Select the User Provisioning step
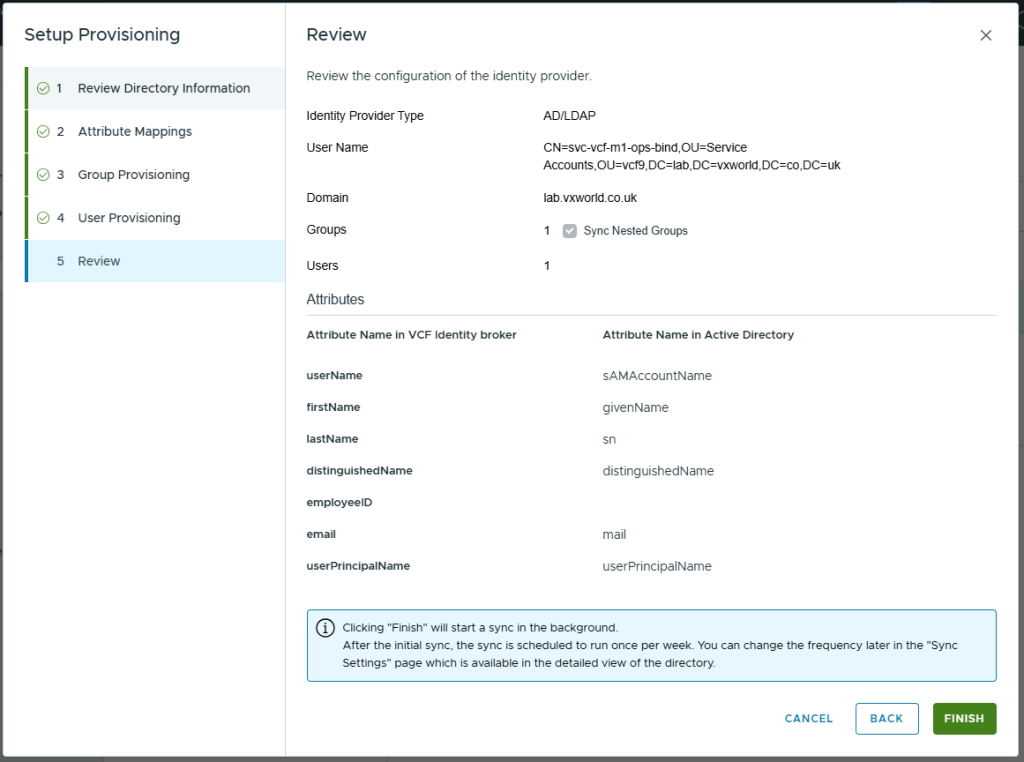1024x762 pixels. (129, 218)
